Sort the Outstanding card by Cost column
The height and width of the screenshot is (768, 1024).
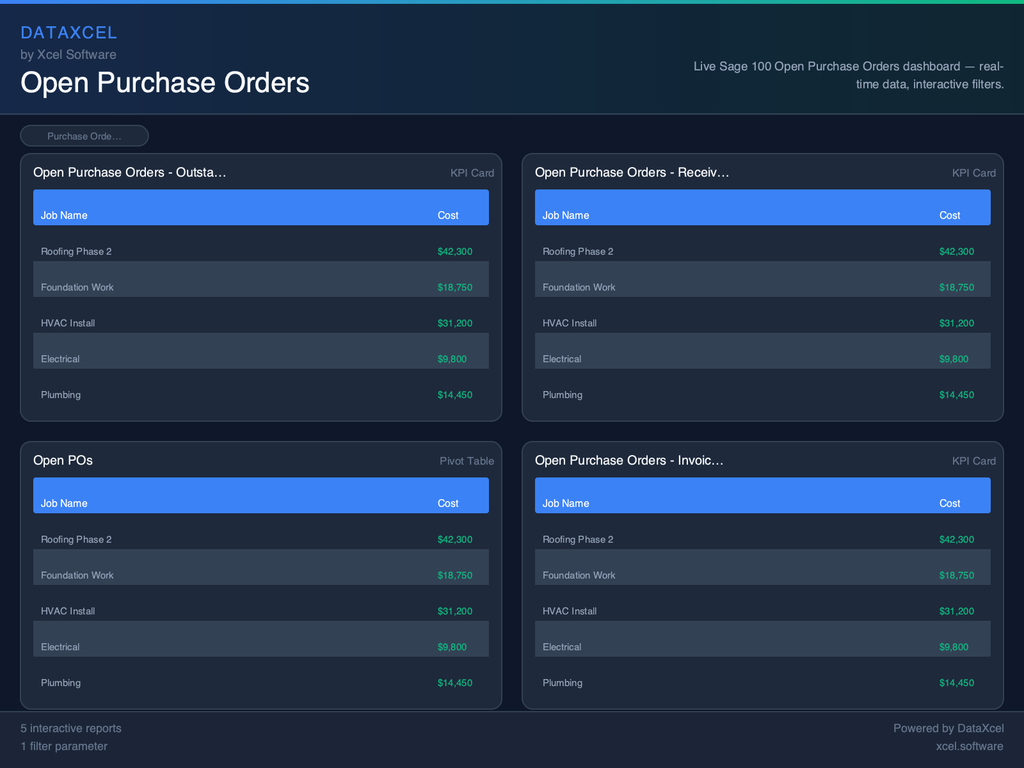point(447,214)
